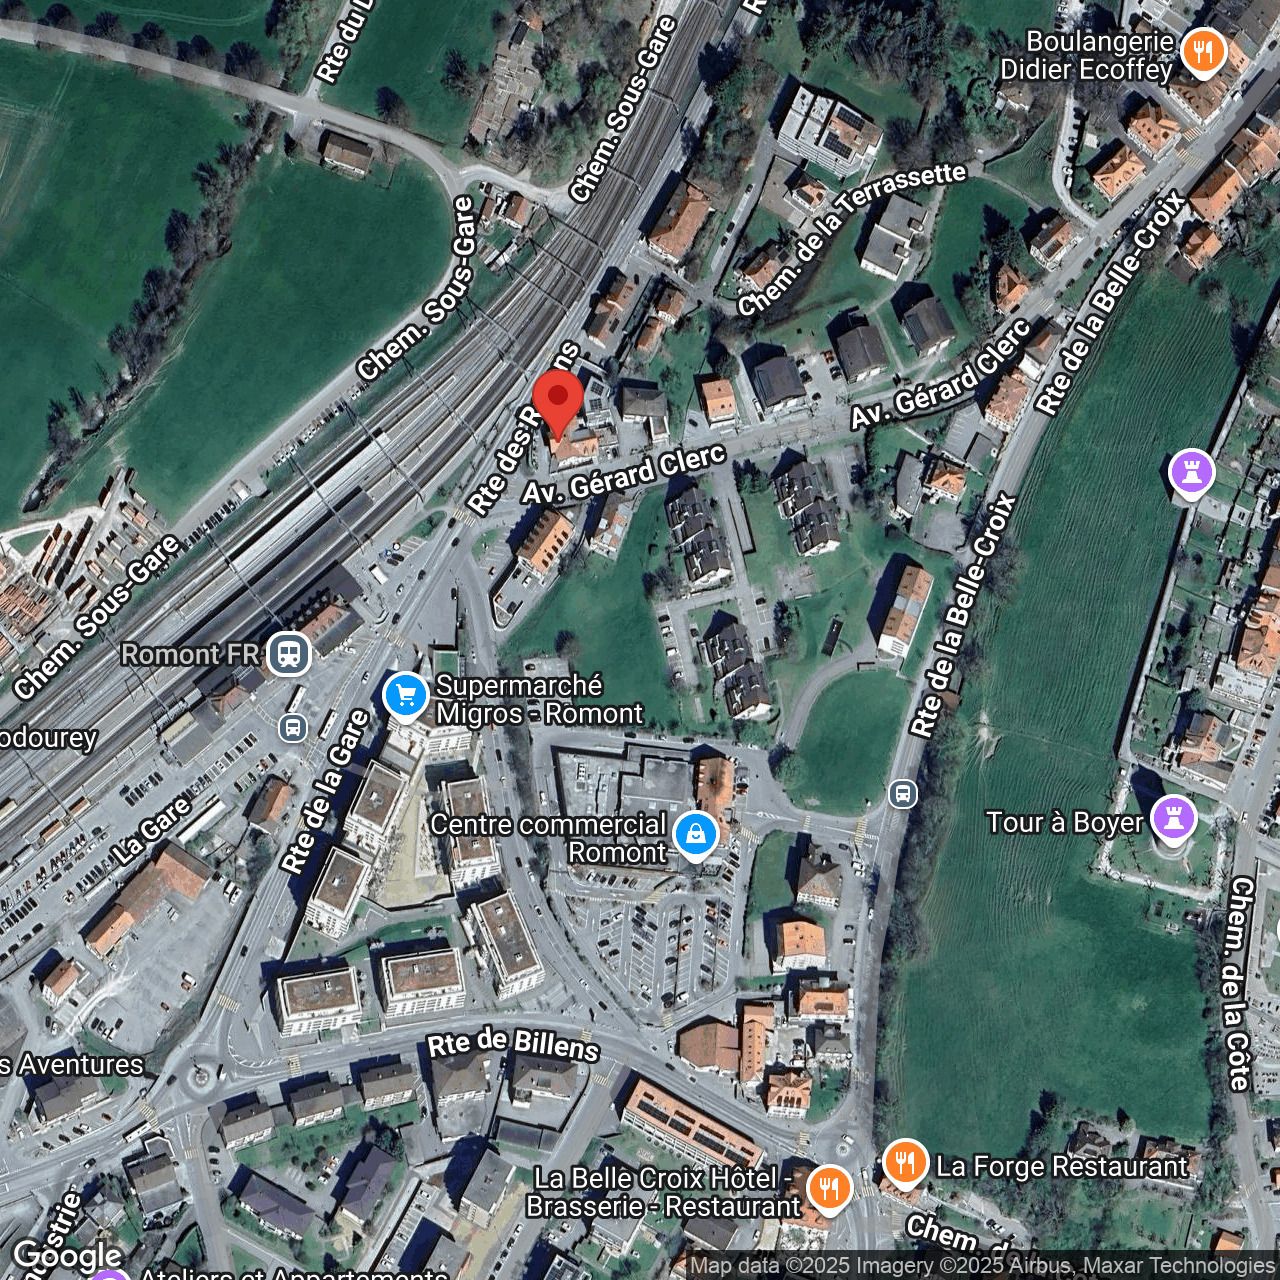Viewport: 1280px width, 1280px height.
Task: Select the Supermarché Migros shopping cart icon
Action: (405, 696)
